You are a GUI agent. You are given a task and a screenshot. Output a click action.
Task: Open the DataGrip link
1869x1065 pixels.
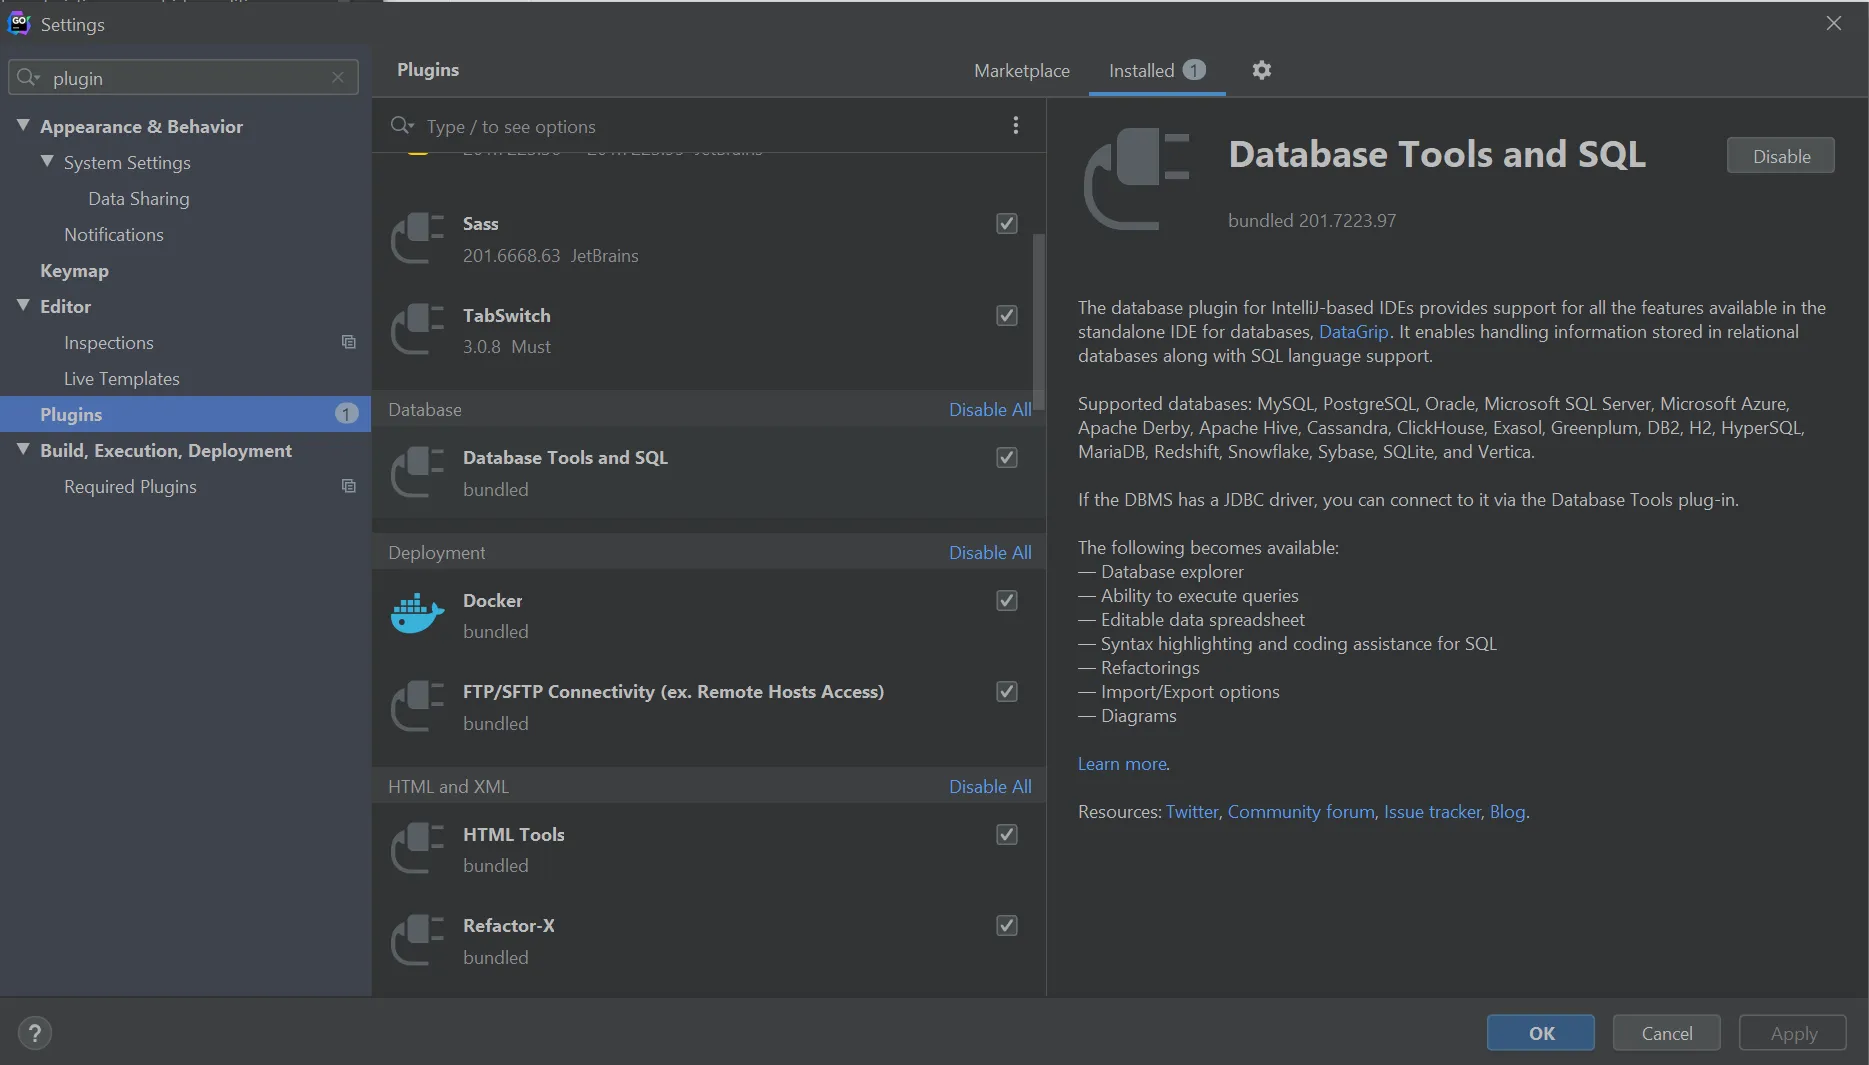coord(1354,331)
